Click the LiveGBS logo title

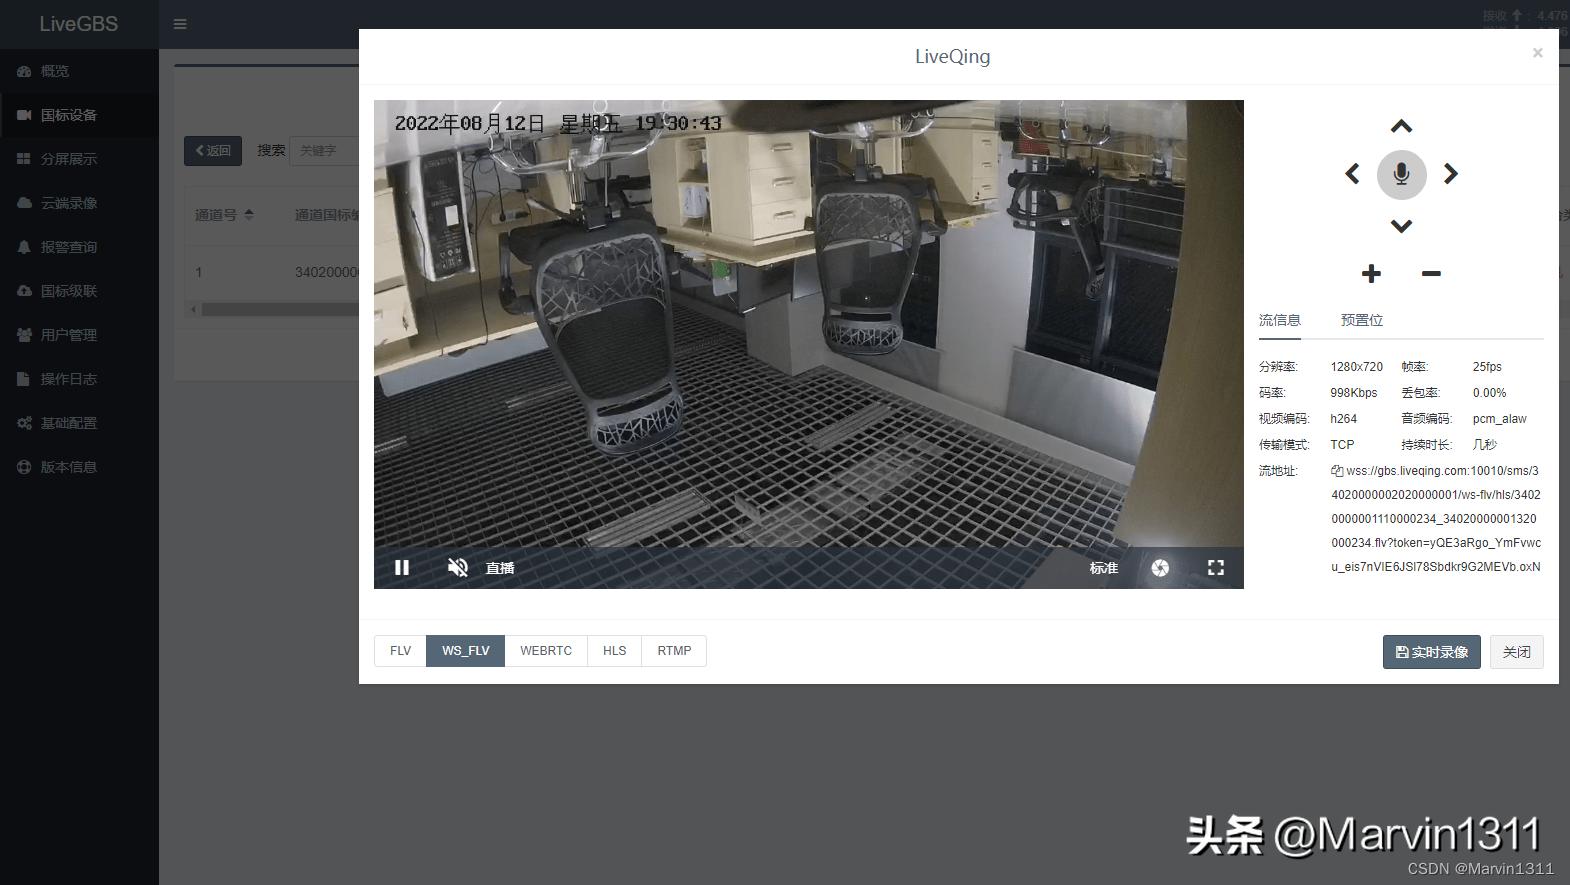coord(79,24)
